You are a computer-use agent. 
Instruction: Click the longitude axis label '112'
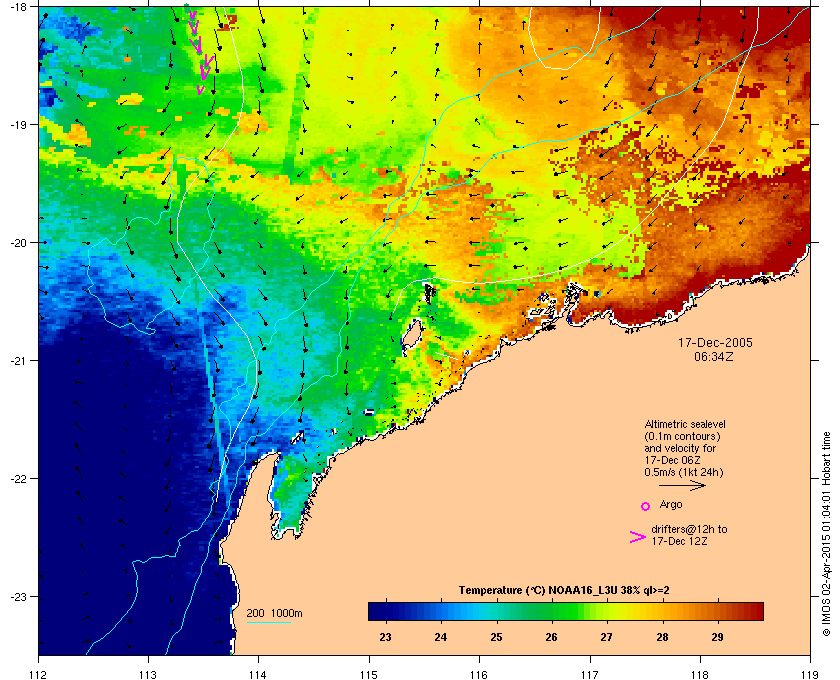[38, 675]
